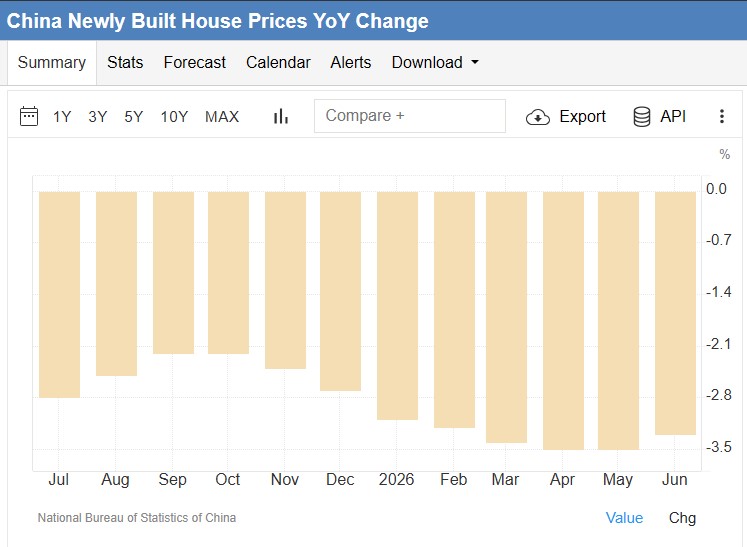
Task: Show Value view below chart
Action: point(624,518)
